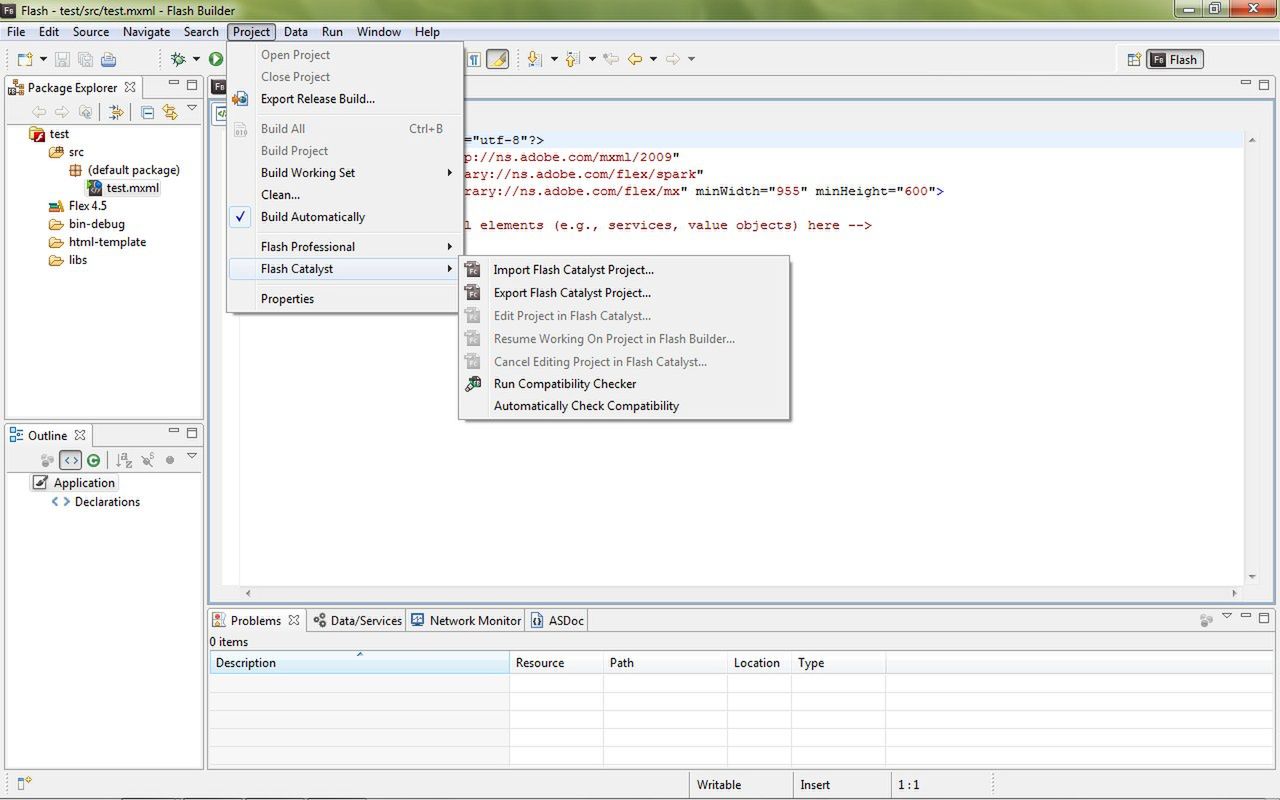Select Application in the Outline tree

74,483
